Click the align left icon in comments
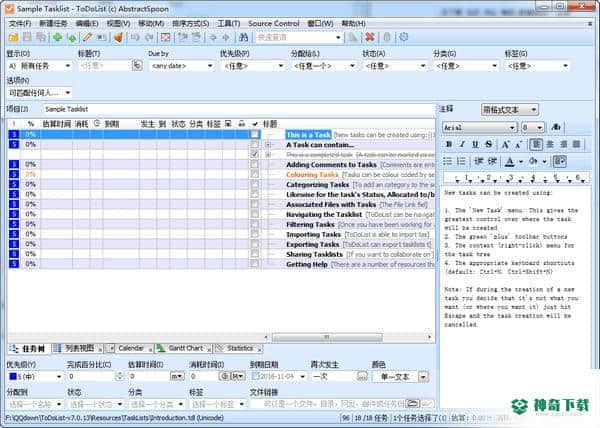Image resolution: width=600 pixels, height=428 pixels. pos(536,144)
